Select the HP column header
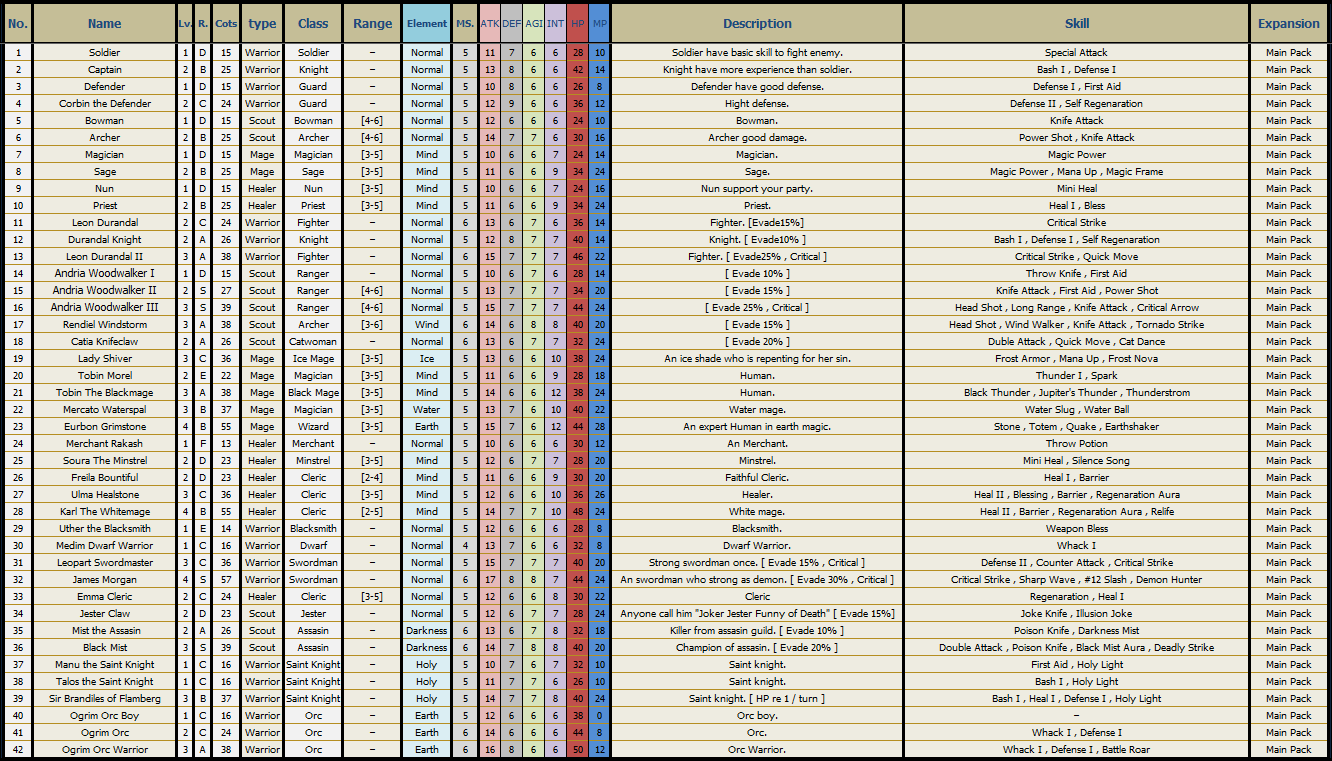The height and width of the screenshot is (761, 1332). [x=577, y=24]
